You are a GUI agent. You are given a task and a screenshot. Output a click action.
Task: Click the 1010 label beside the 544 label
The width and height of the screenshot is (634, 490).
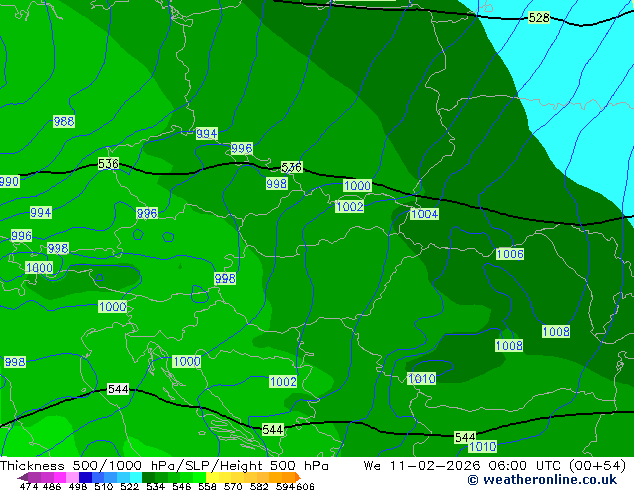tap(482, 447)
